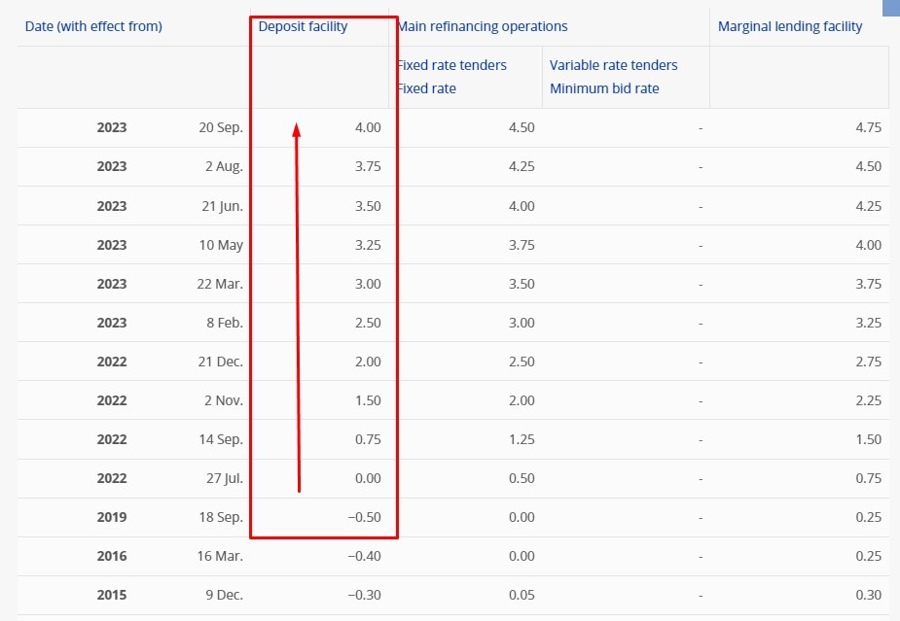Click the year 2019 cell
The width and height of the screenshot is (900, 621).
(111, 517)
